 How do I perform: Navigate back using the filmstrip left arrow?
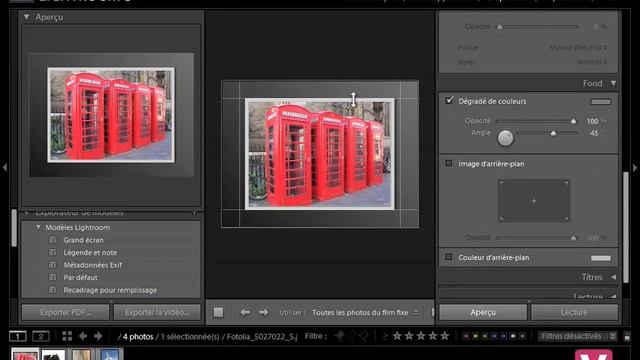coord(83,336)
